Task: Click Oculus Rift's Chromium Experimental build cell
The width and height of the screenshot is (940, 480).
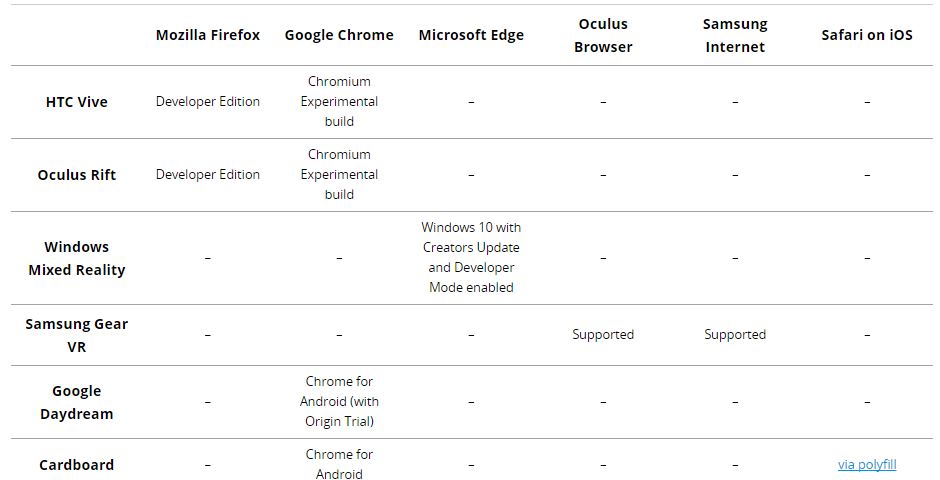Action: (x=339, y=174)
